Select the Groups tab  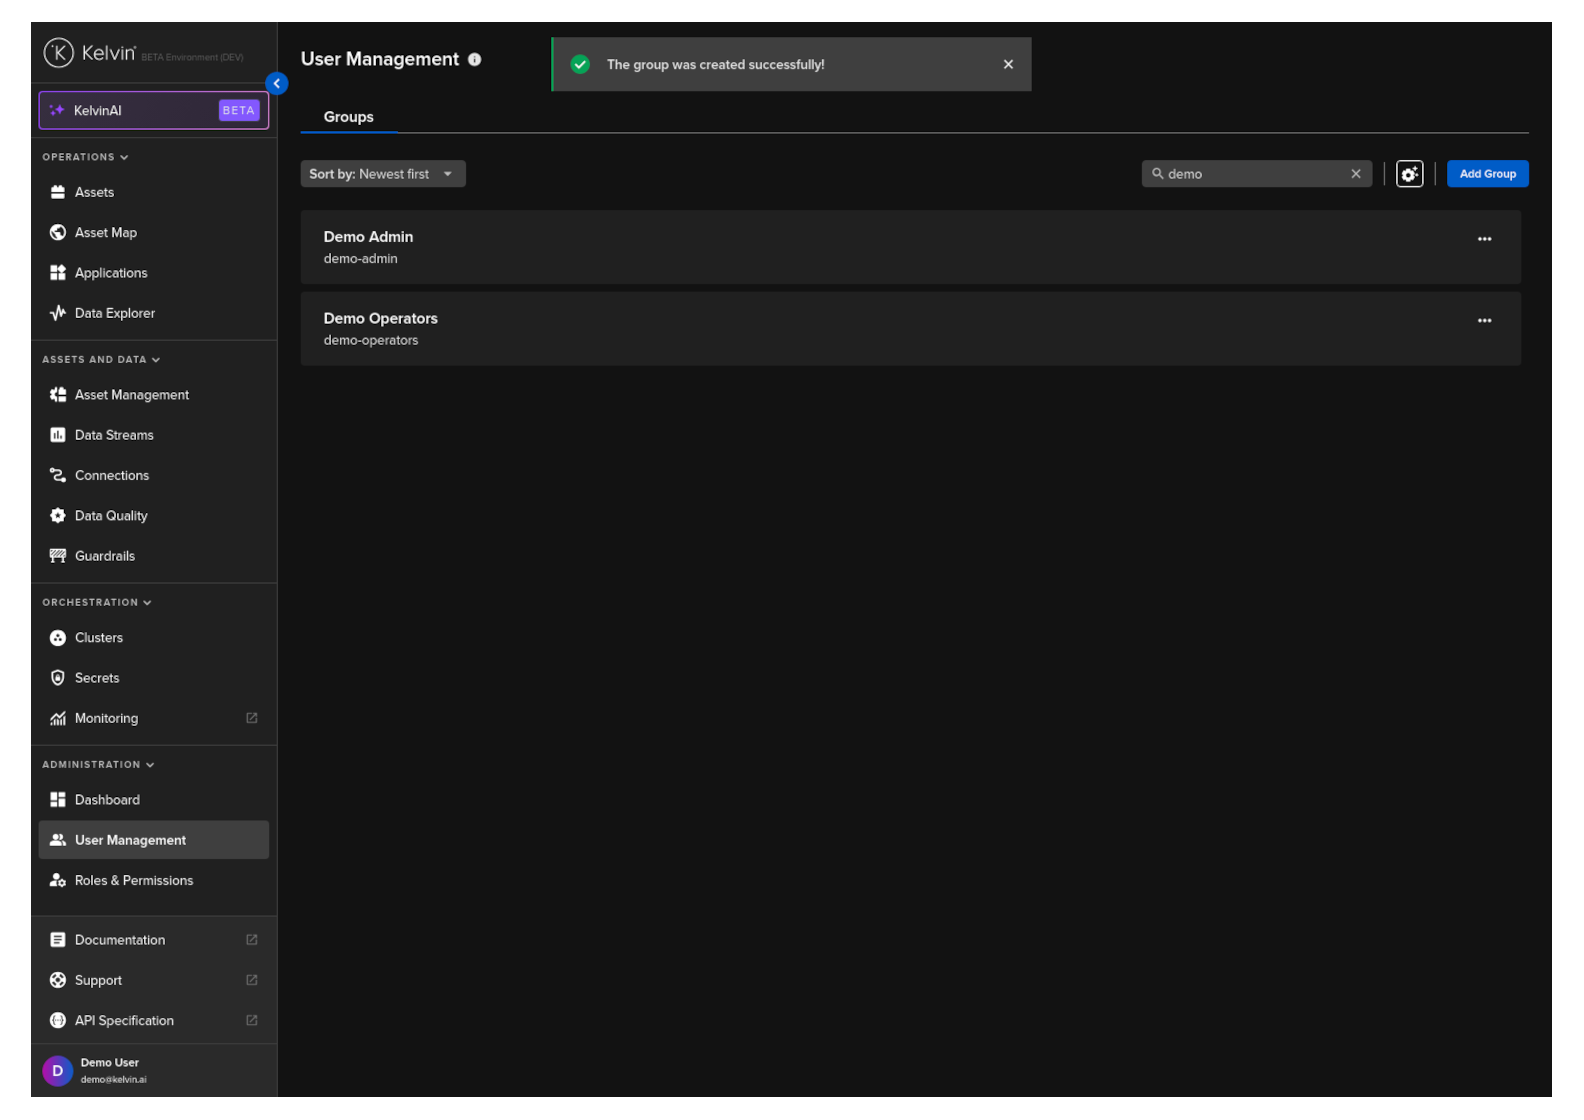(x=348, y=117)
